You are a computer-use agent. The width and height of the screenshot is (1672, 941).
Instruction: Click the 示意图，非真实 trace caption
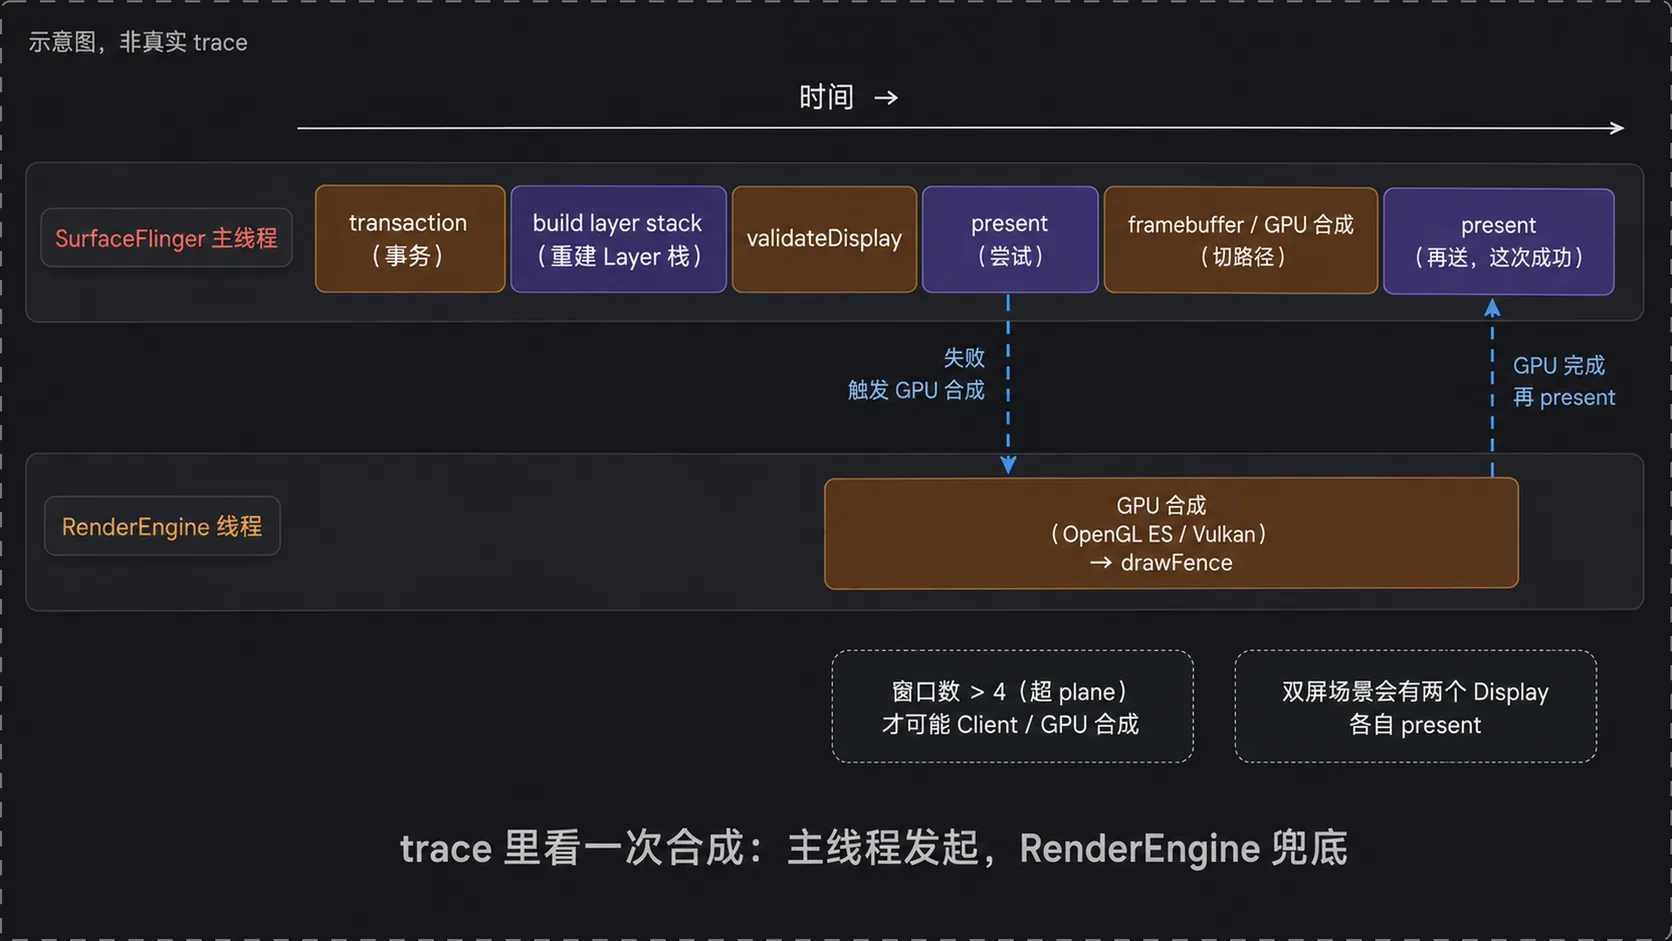click(138, 42)
